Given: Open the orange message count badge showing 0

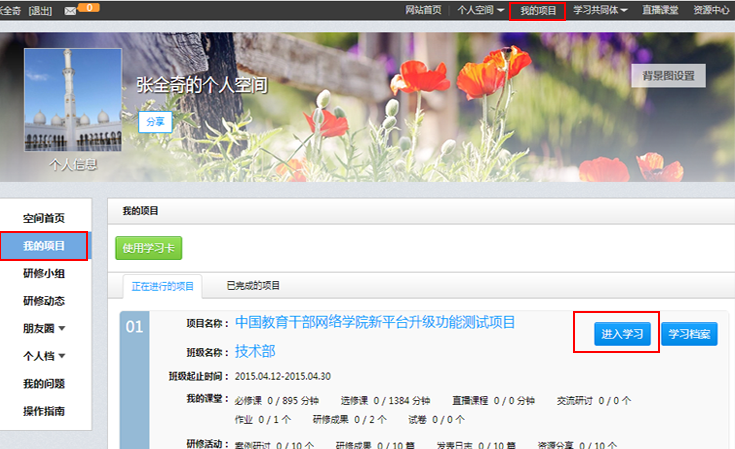Looking at the screenshot, I should (x=89, y=7).
